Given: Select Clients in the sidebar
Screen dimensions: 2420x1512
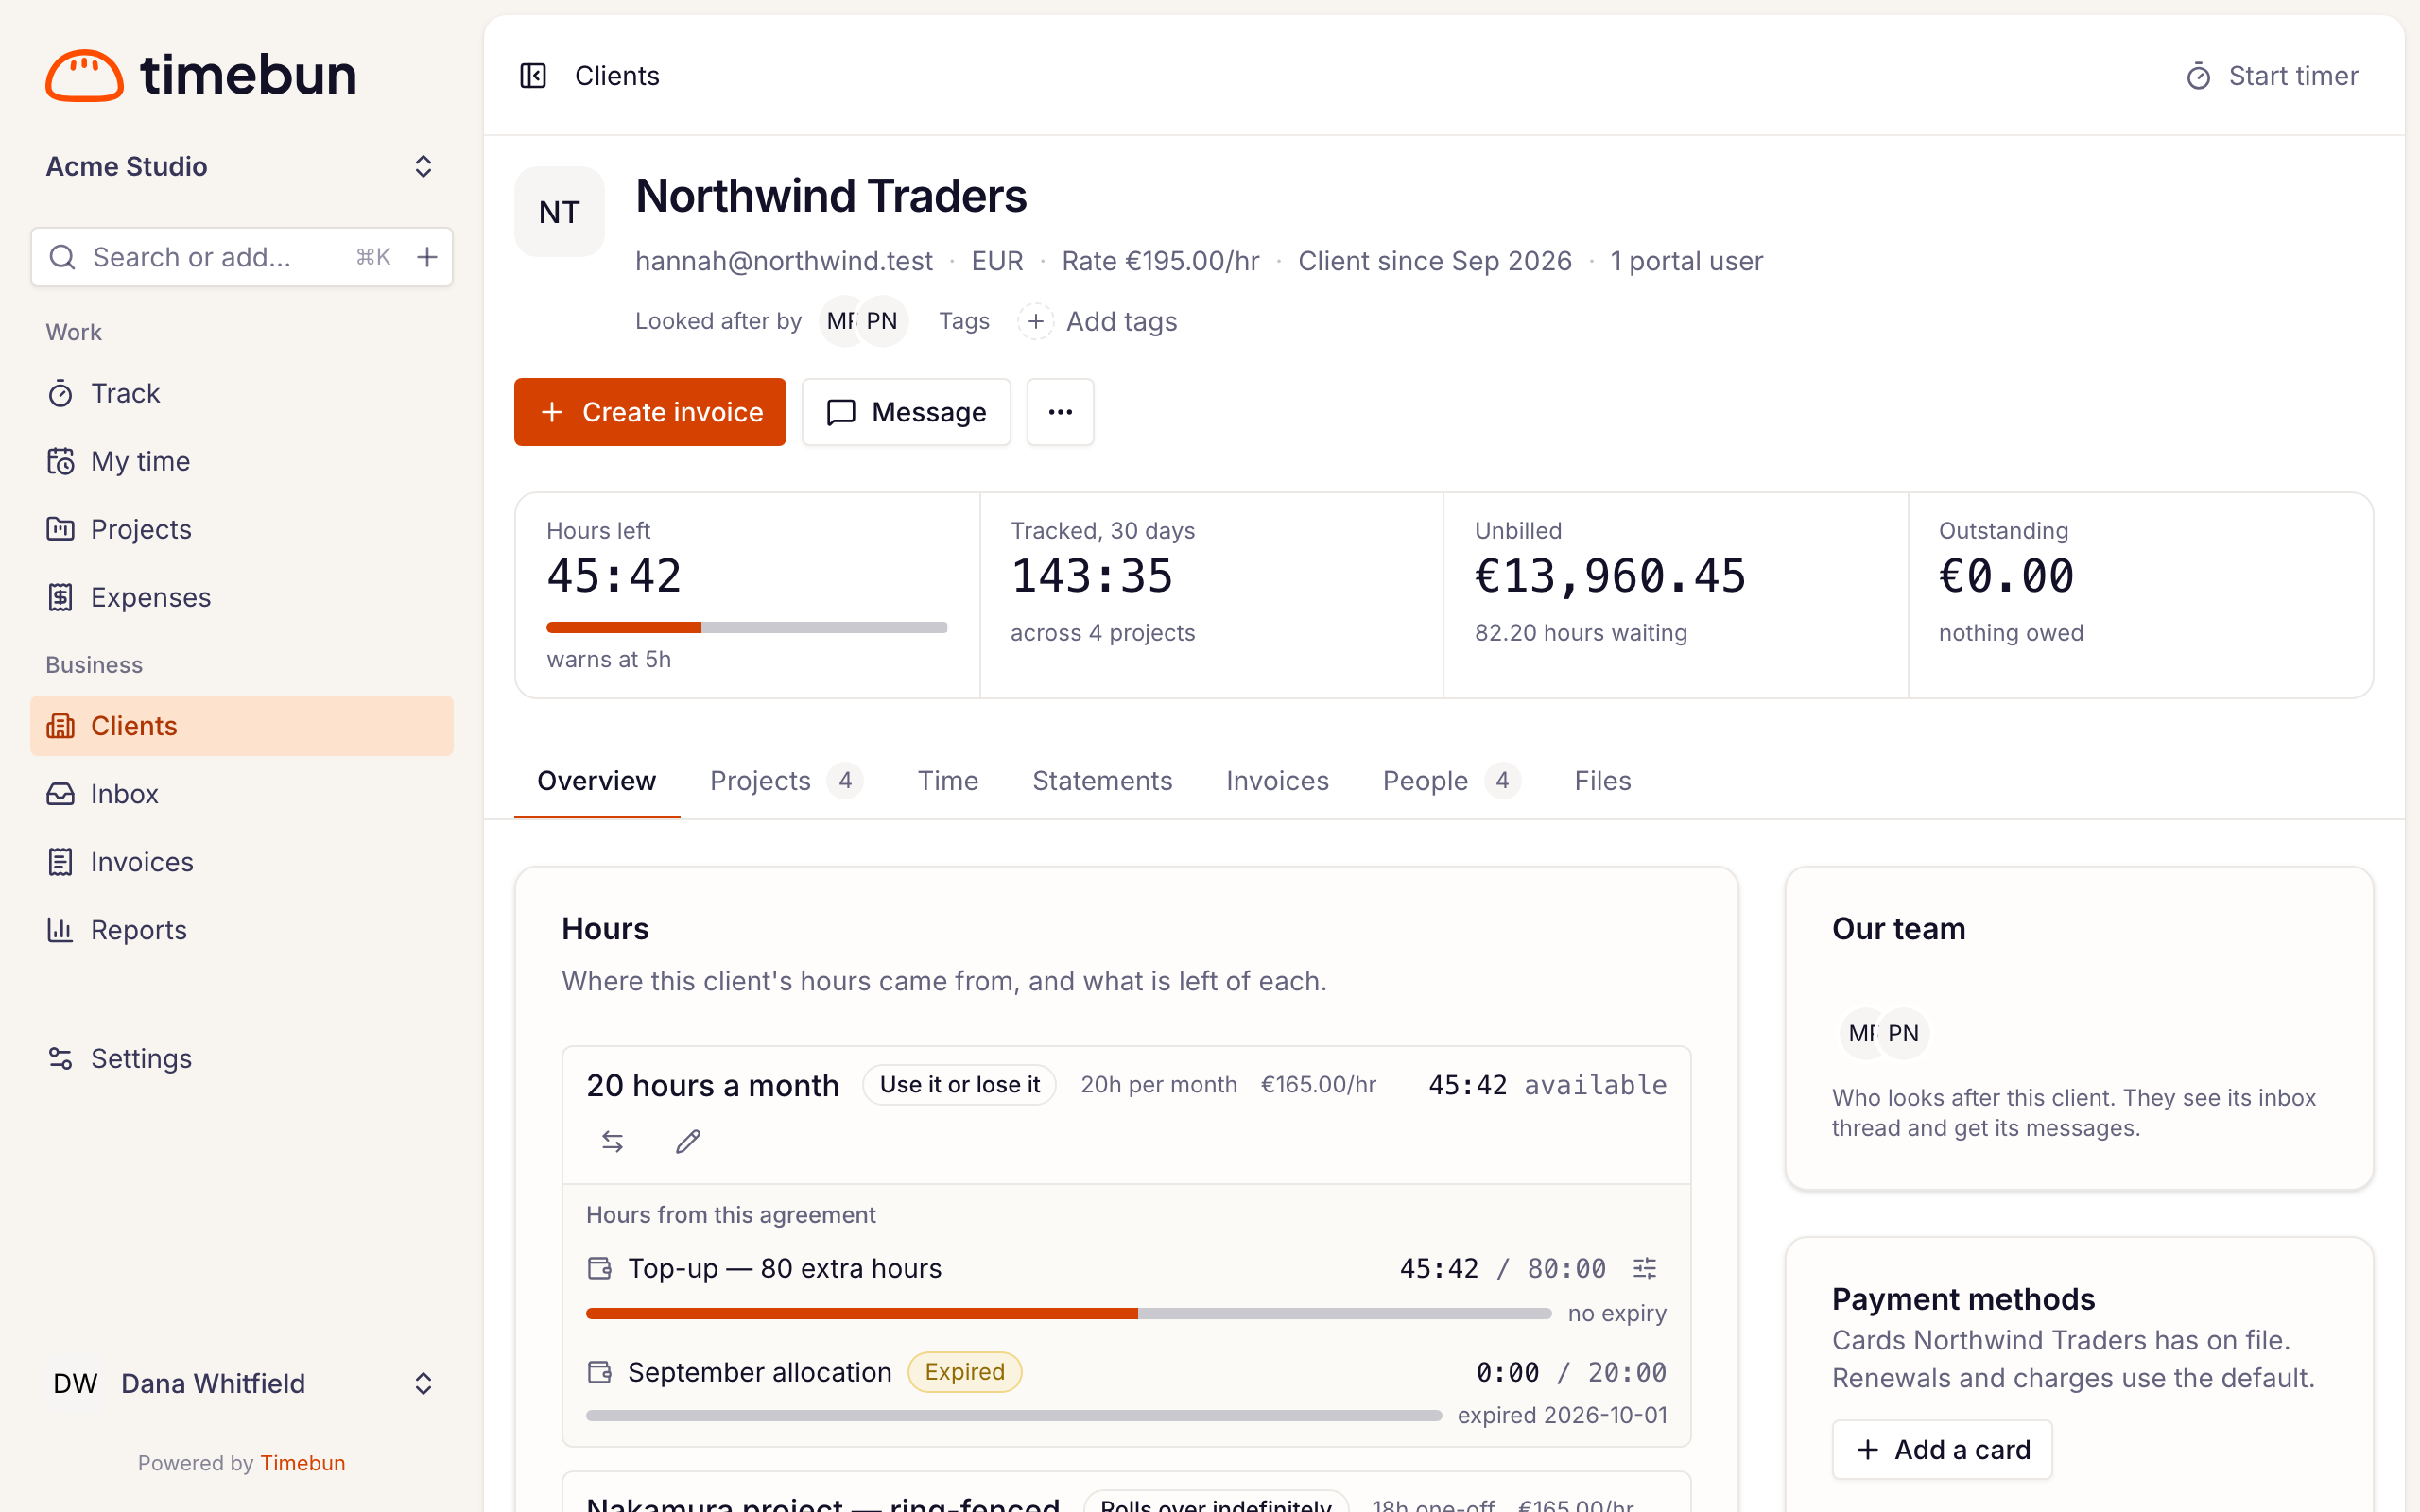Looking at the screenshot, I should 242,726.
